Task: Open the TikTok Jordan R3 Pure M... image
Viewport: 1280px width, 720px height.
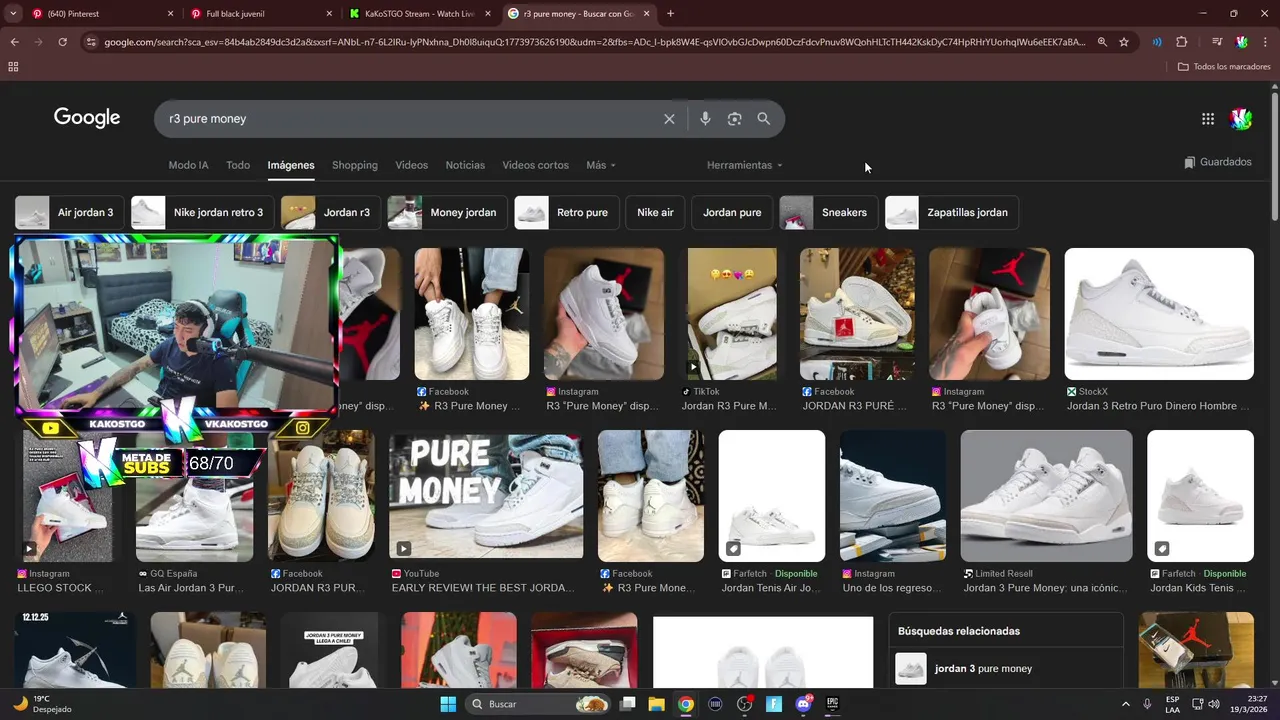Action: [x=732, y=314]
